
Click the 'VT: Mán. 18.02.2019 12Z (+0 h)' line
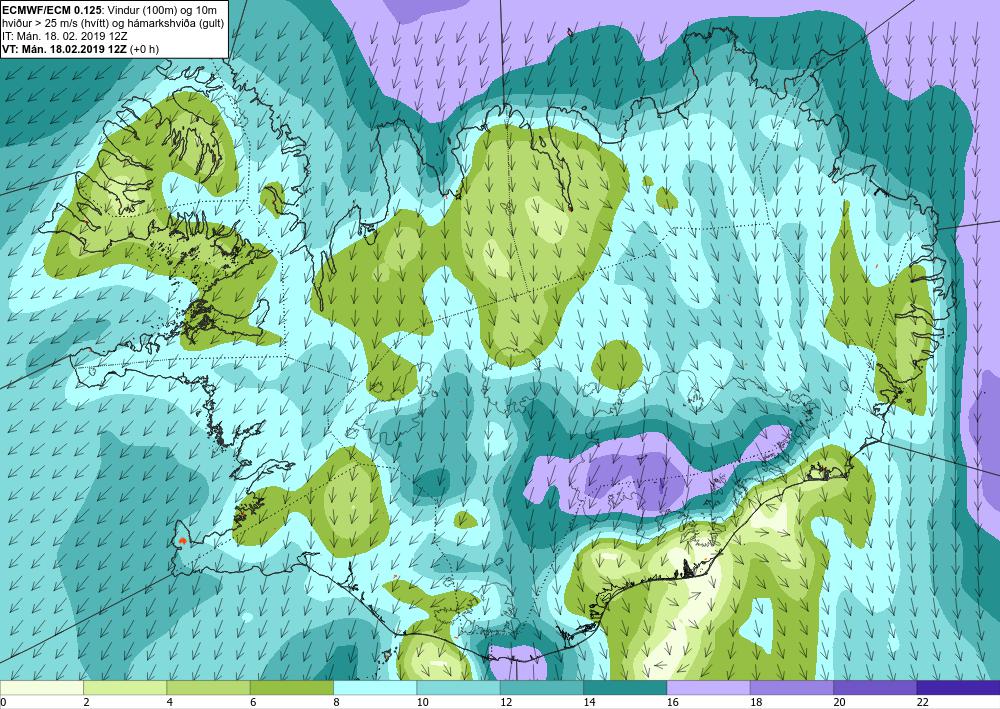(81, 49)
